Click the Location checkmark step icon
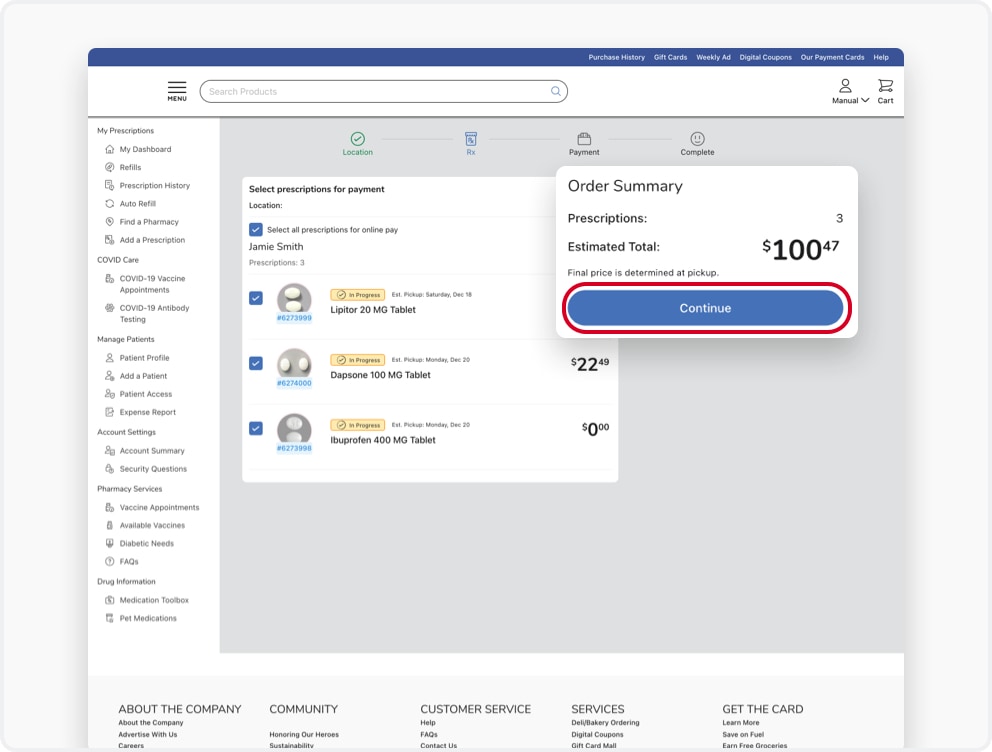 pyautogui.click(x=357, y=139)
